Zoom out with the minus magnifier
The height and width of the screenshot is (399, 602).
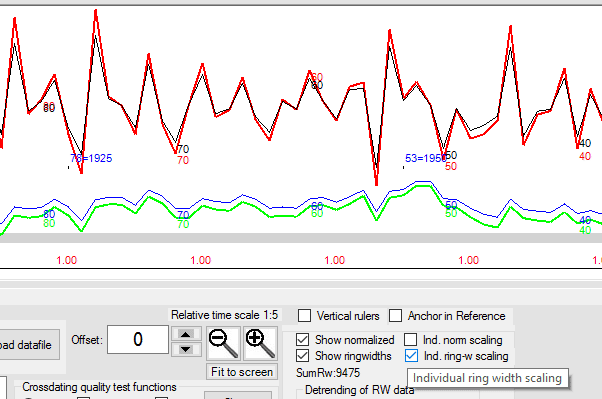point(223,343)
